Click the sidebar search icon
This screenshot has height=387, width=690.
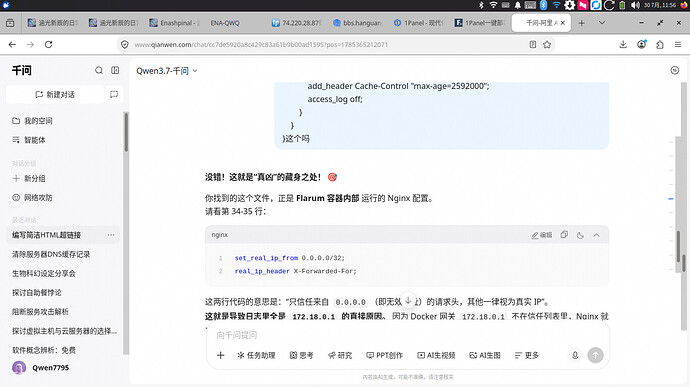(x=99, y=70)
